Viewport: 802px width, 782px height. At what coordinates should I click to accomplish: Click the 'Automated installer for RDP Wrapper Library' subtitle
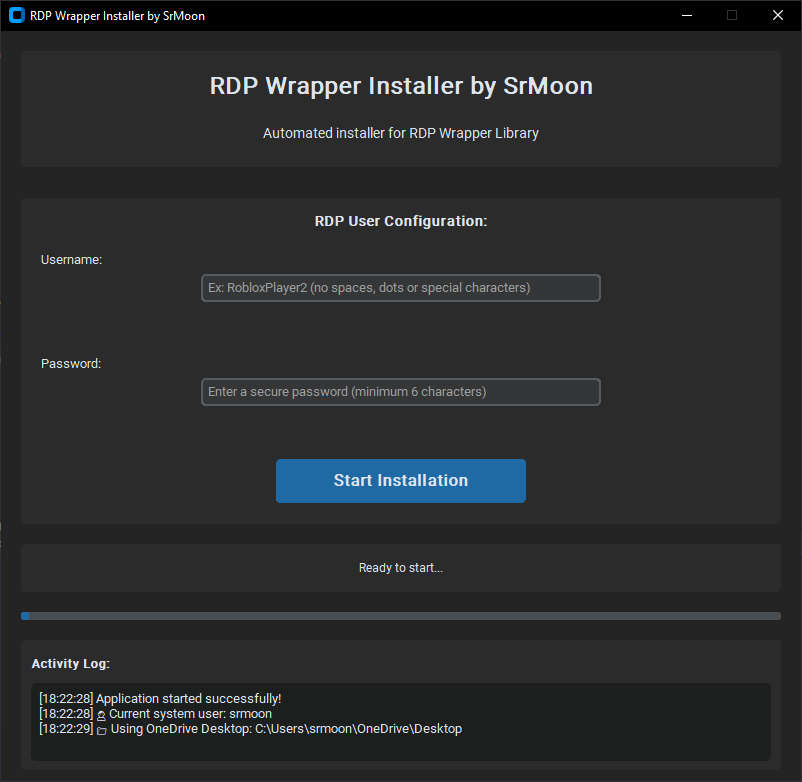click(400, 133)
